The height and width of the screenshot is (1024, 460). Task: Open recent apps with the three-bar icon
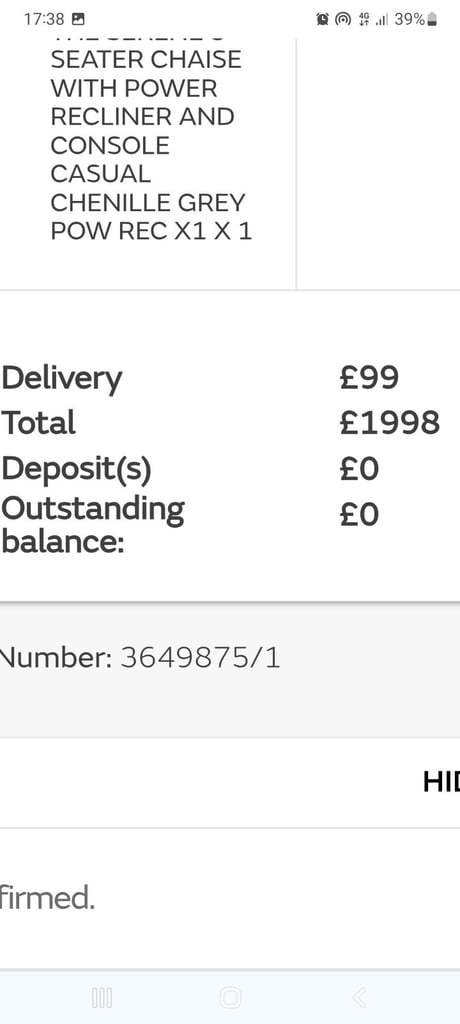[102, 997]
